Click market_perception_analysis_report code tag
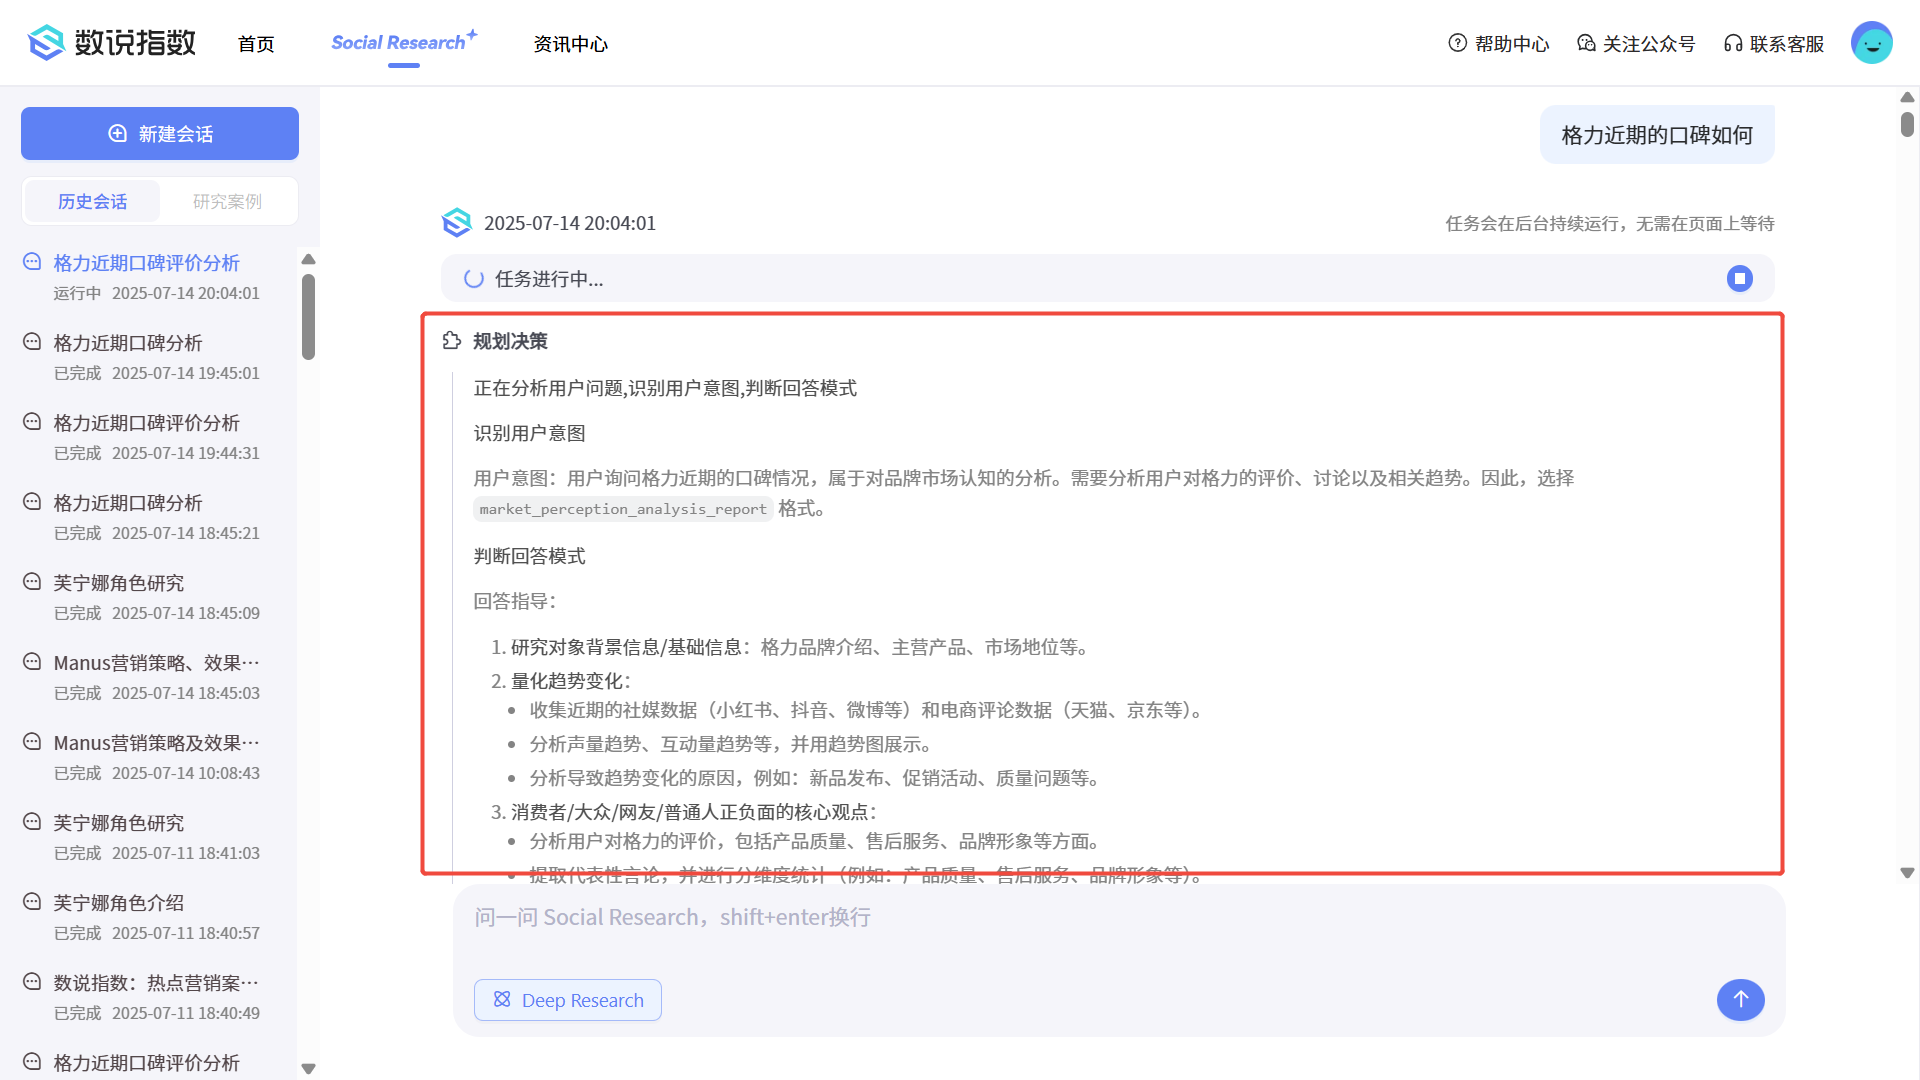Viewport: 1920px width, 1080px height. tap(623, 509)
